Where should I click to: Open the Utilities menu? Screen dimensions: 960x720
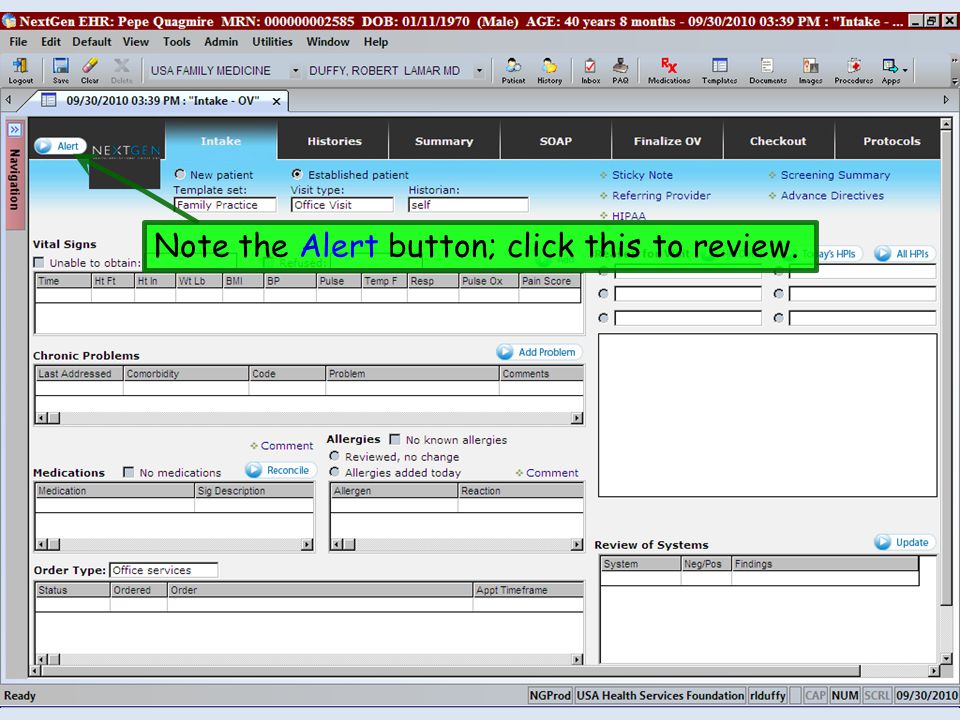point(272,42)
